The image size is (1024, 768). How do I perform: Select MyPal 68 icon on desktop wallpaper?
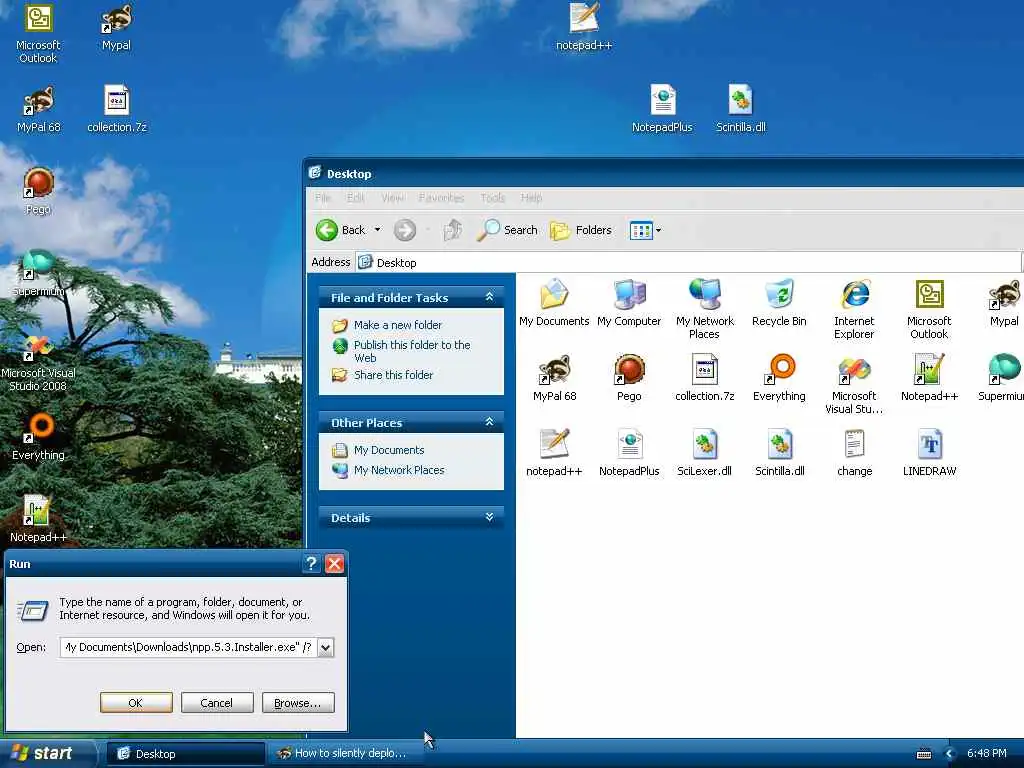point(39,110)
